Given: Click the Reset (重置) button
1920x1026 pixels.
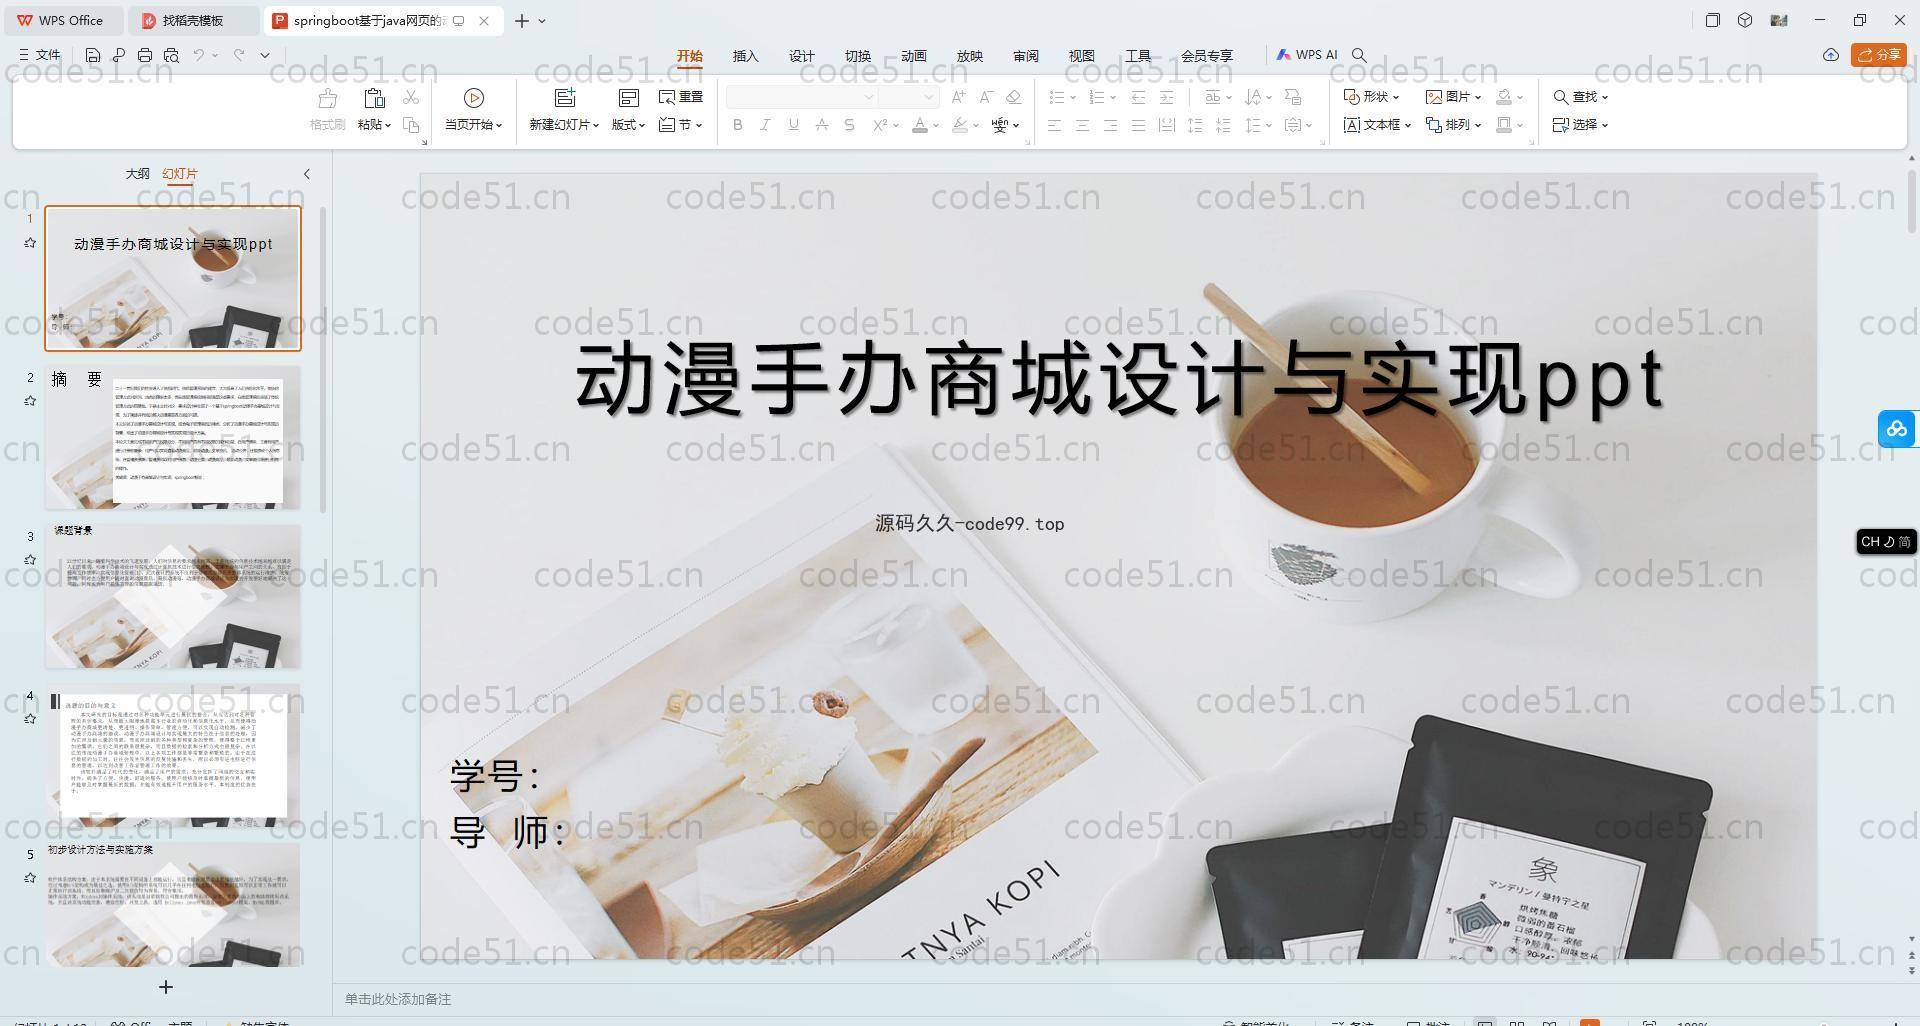Looking at the screenshot, I should [681, 97].
